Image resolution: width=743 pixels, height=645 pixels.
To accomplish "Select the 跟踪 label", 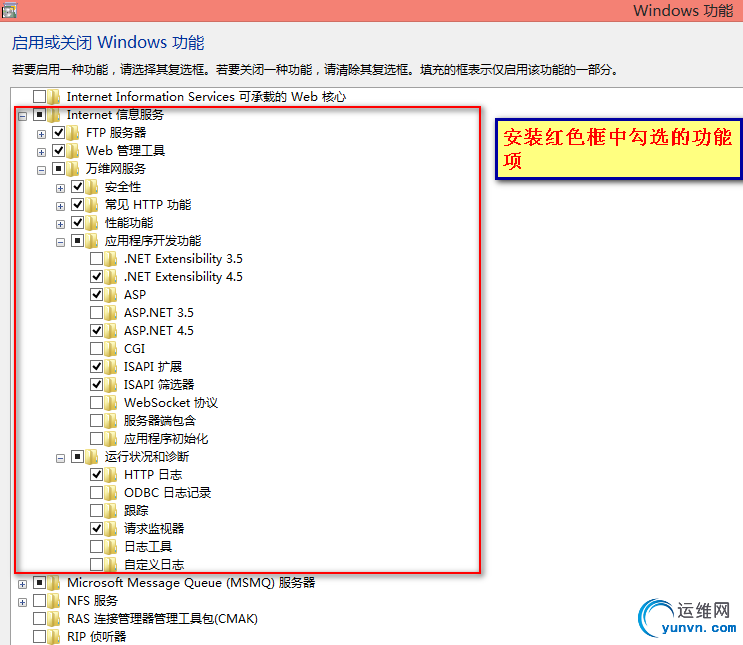I will coord(136,511).
